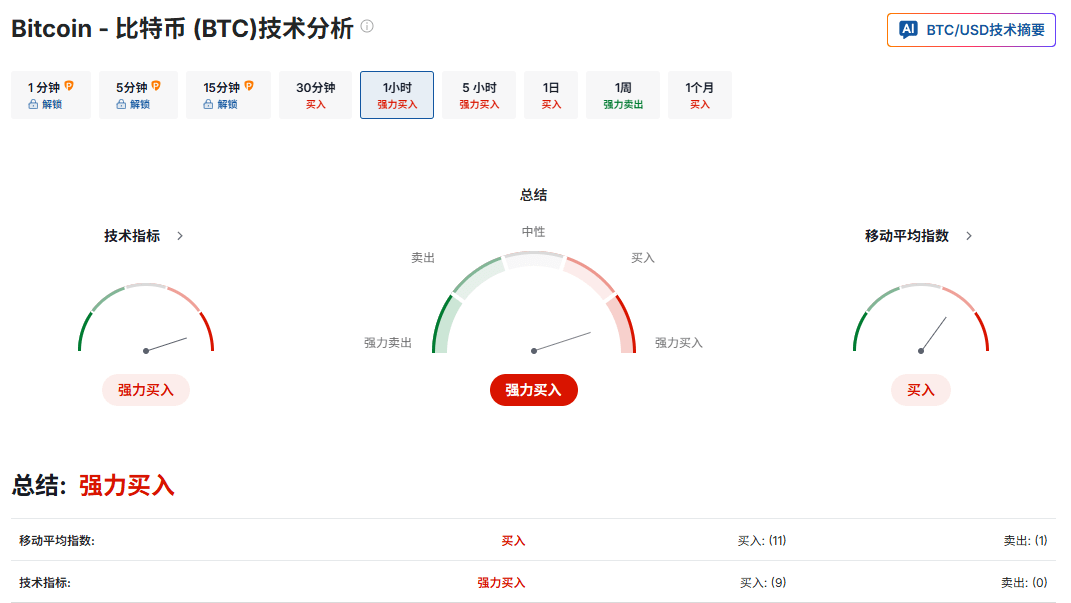The height and width of the screenshot is (603, 1071).
Task: Click the Bitcoin - 比特币 (BTC)技术分析 page title
Action: point(182,29)
